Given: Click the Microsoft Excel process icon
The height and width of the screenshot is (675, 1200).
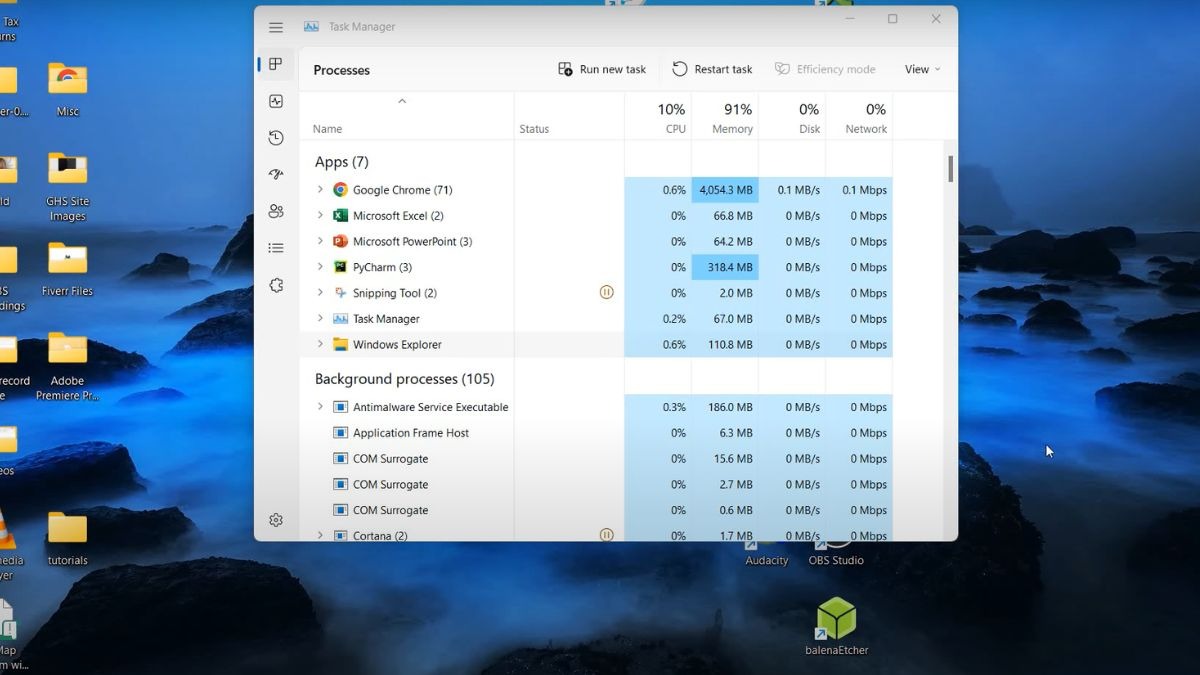Looking at the screenshot, I should (340, 216).
